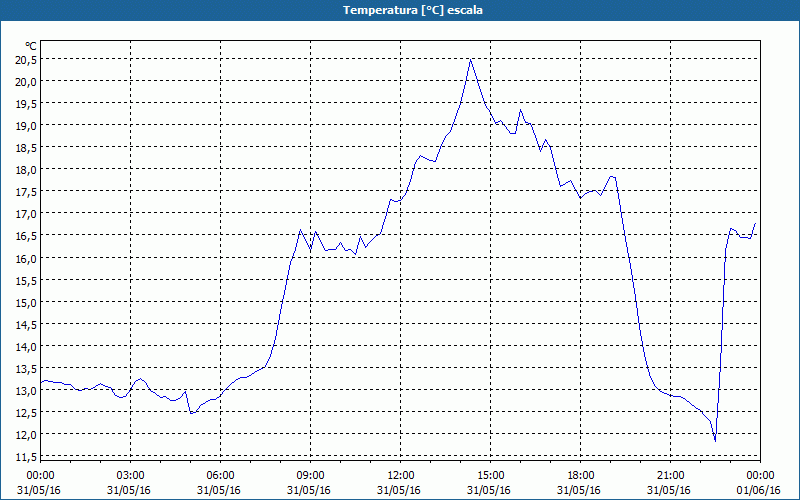
Task: Click the 13,0 y-axis label
Action: click(x=27, y=391)
